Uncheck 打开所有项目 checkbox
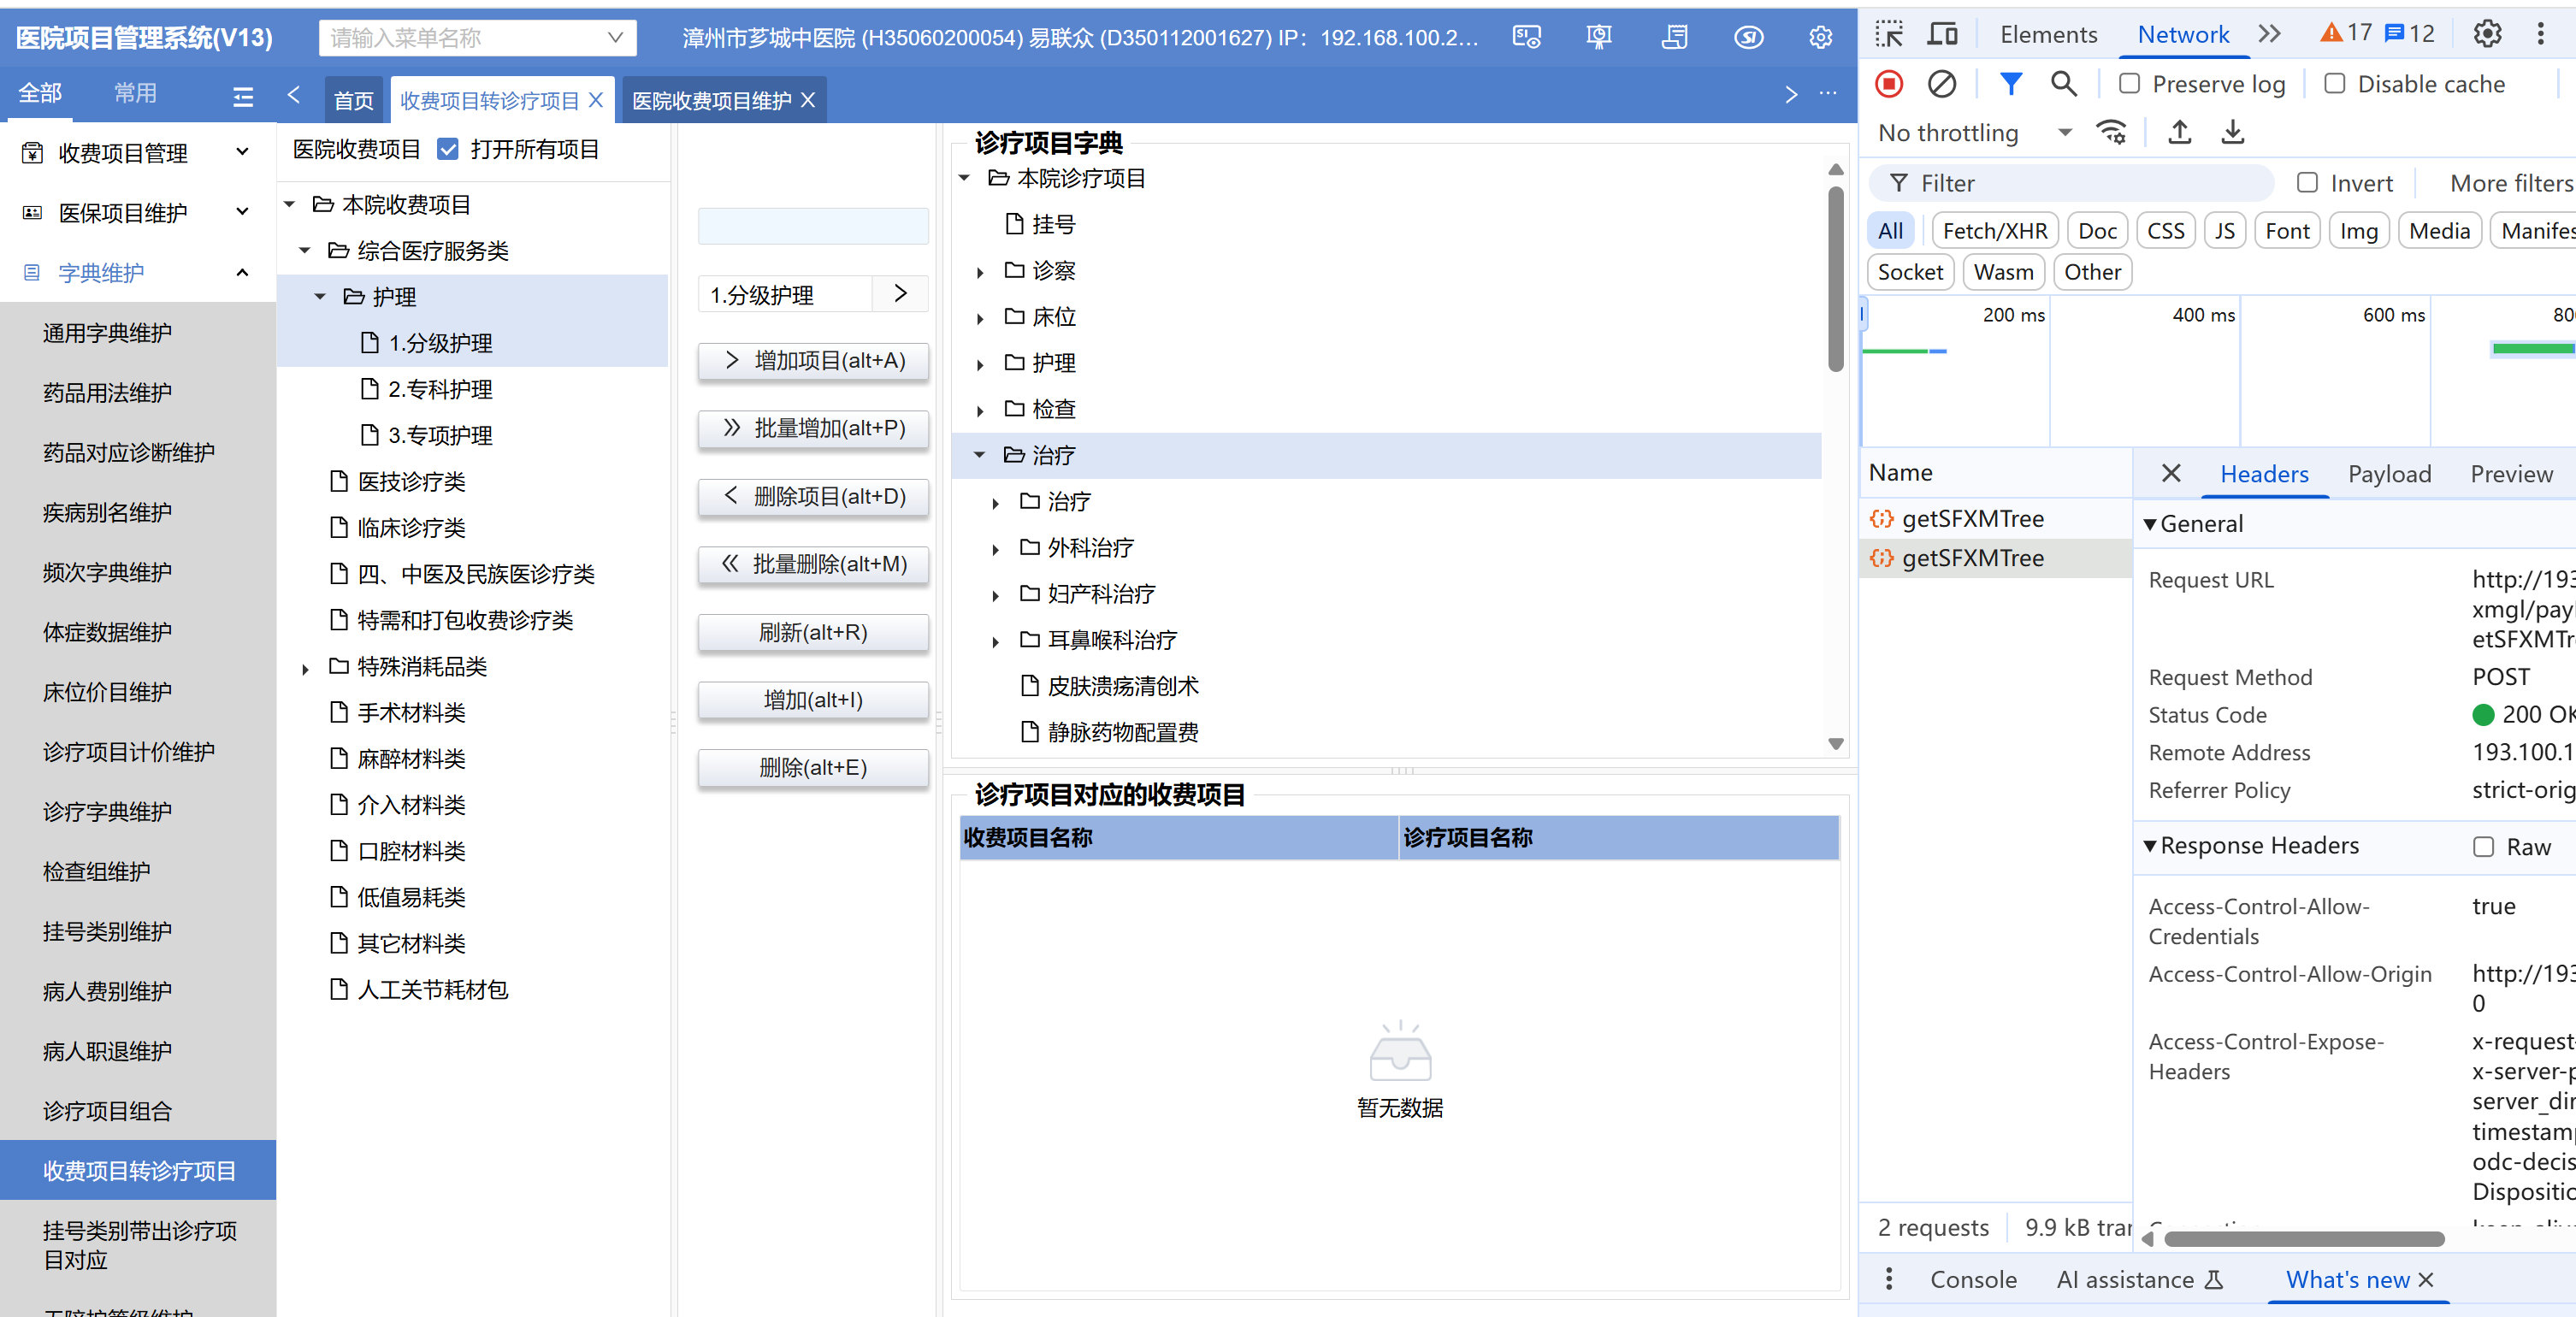Screen dimensions: 2576x1317 (x=448, y=150)
